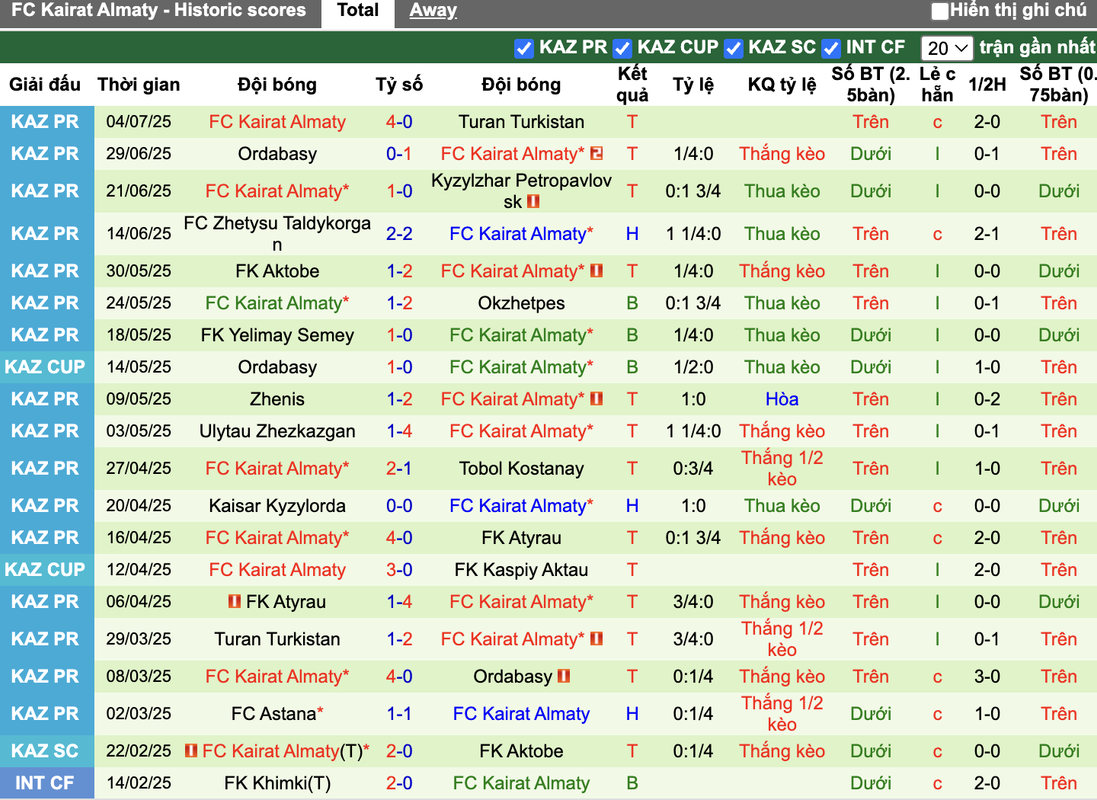Click the date 16/04/25
The height and width of the screenshot is (800, 1097).
(x=139, y=538)
